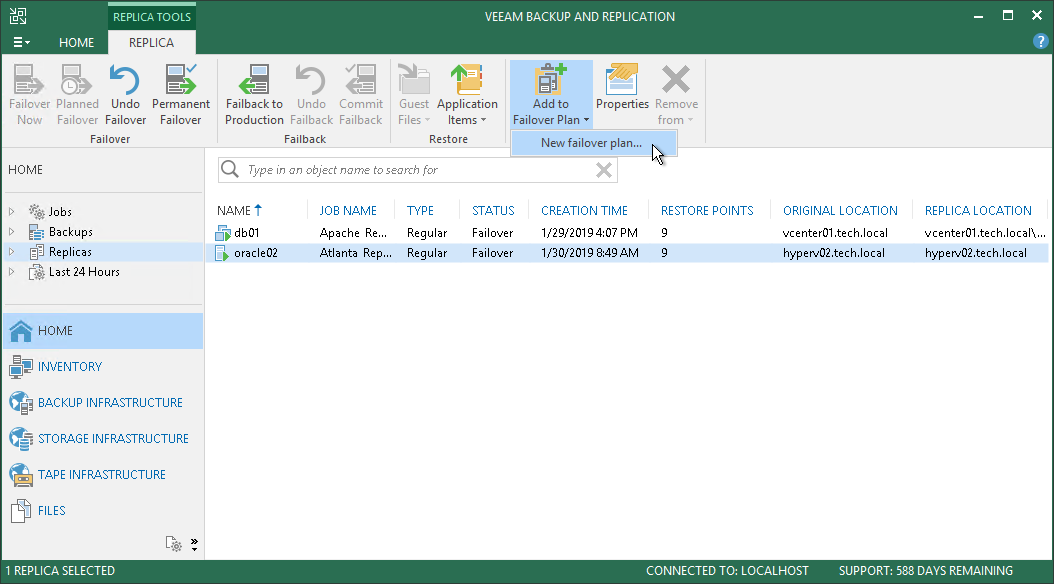
Task: Expand the Replicas tree node
Action: pyautogui.click(x=11, y=252)
